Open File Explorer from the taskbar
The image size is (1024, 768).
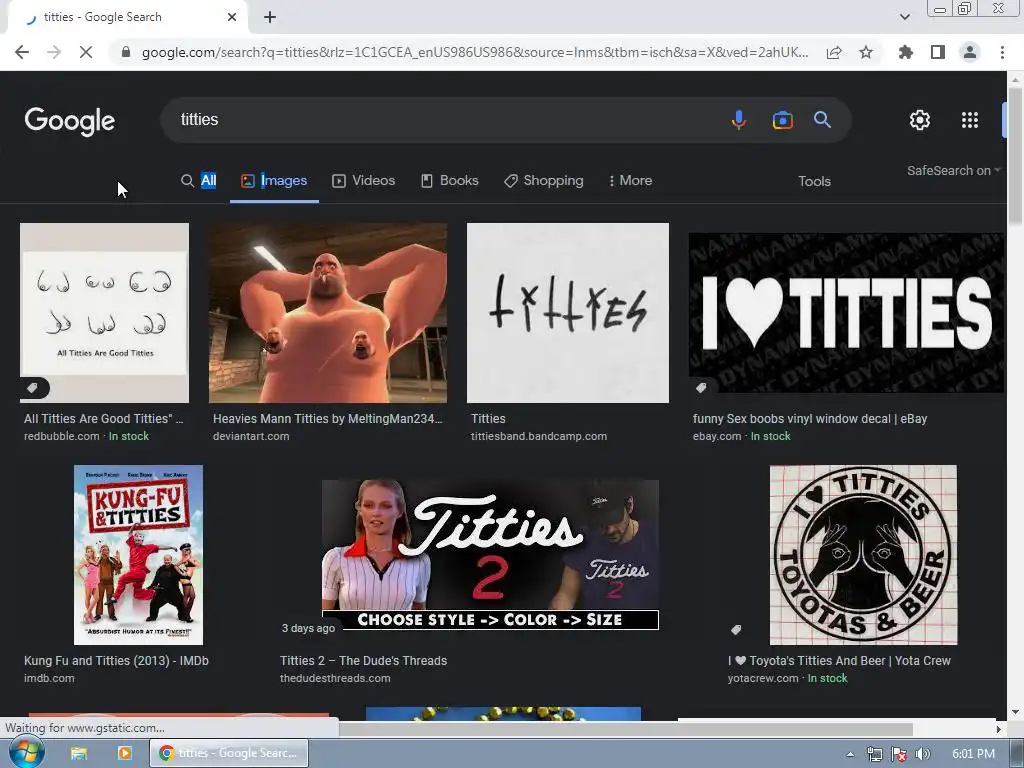tap(79, 754)
